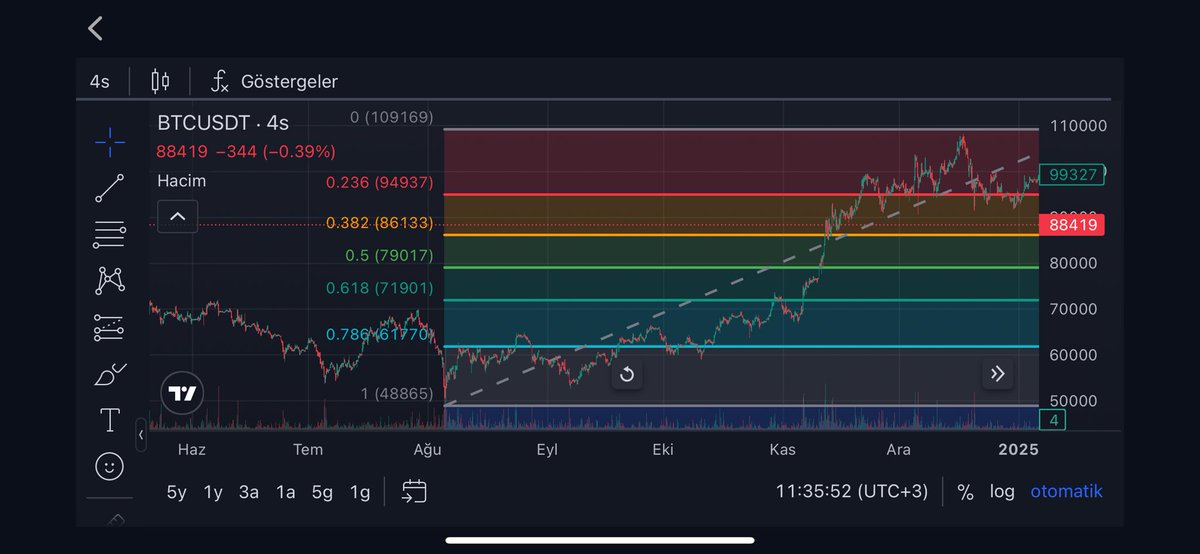Toggle log scale mode
The width and height of the screenshot is (1200, 554).
coord(1002,492)
